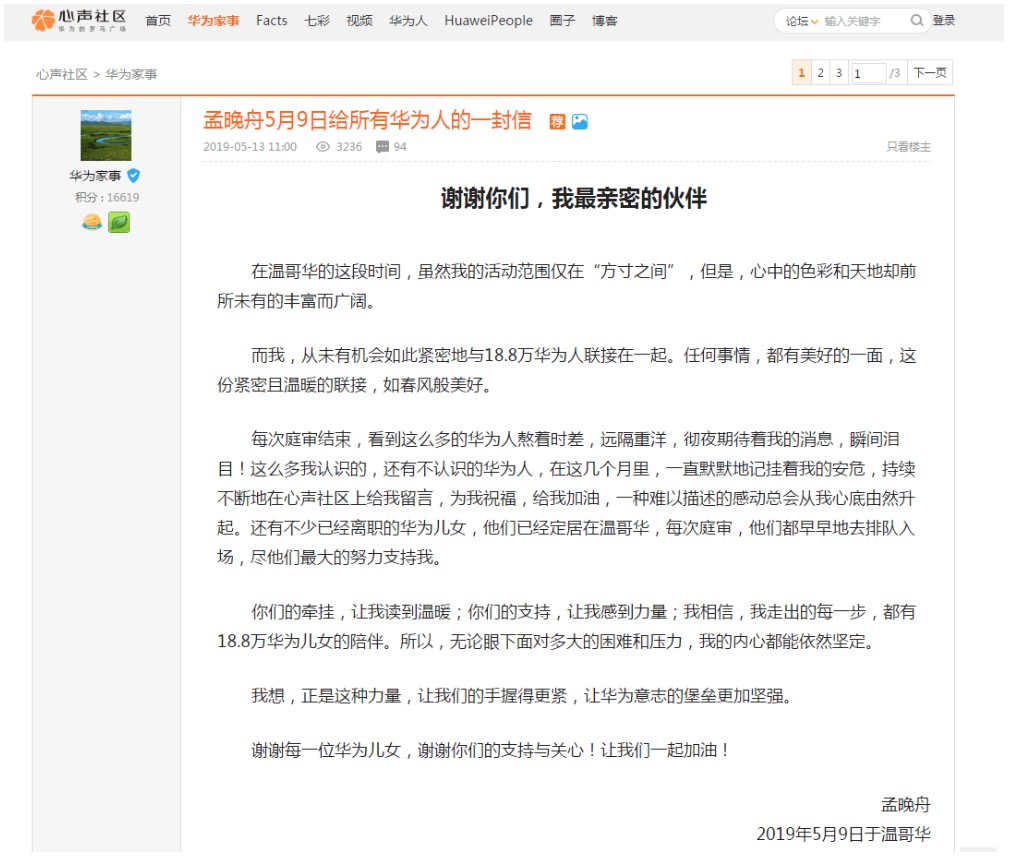Click the image badge icon beside the title
This screenshot has width=1018, height=862.
click(x=580, y=121)
